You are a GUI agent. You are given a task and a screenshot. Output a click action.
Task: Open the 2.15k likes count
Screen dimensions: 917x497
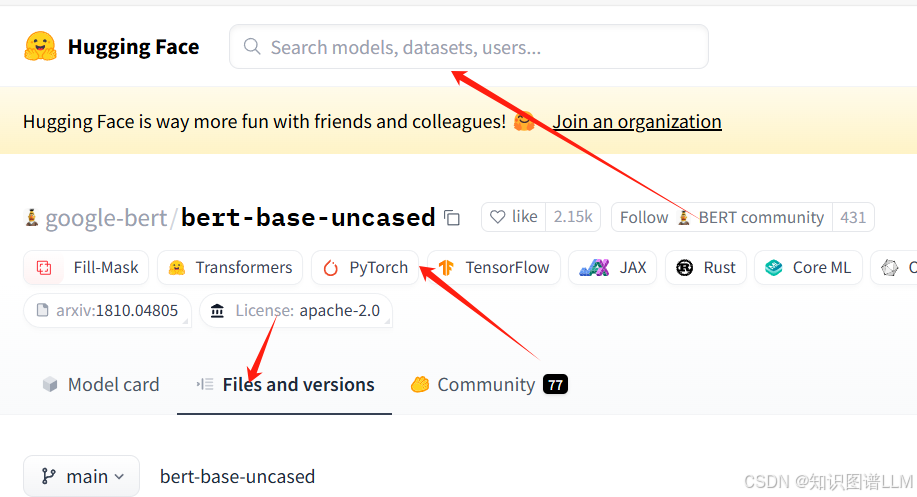coord(573,217)
